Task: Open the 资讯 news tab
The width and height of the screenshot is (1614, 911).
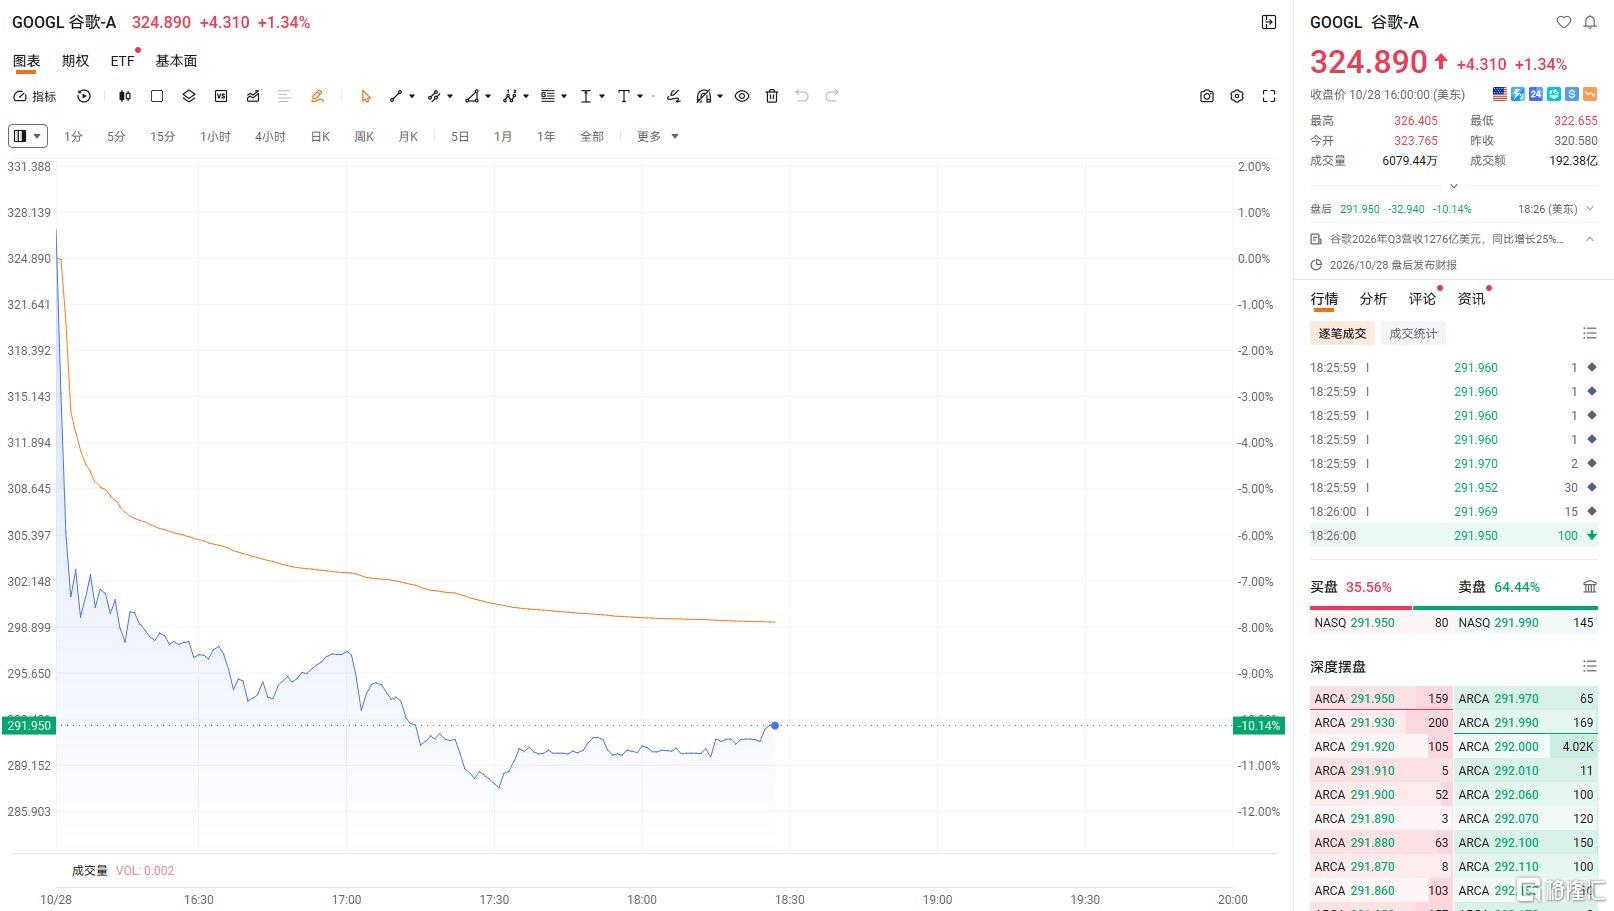Action: 1471,299
